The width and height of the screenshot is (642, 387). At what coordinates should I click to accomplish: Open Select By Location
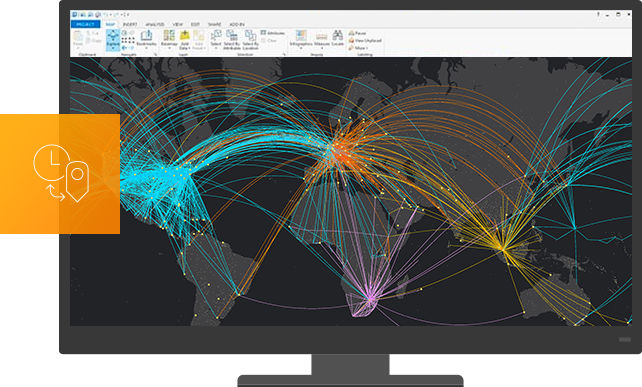pyautogui.click(x=250, y=40)
